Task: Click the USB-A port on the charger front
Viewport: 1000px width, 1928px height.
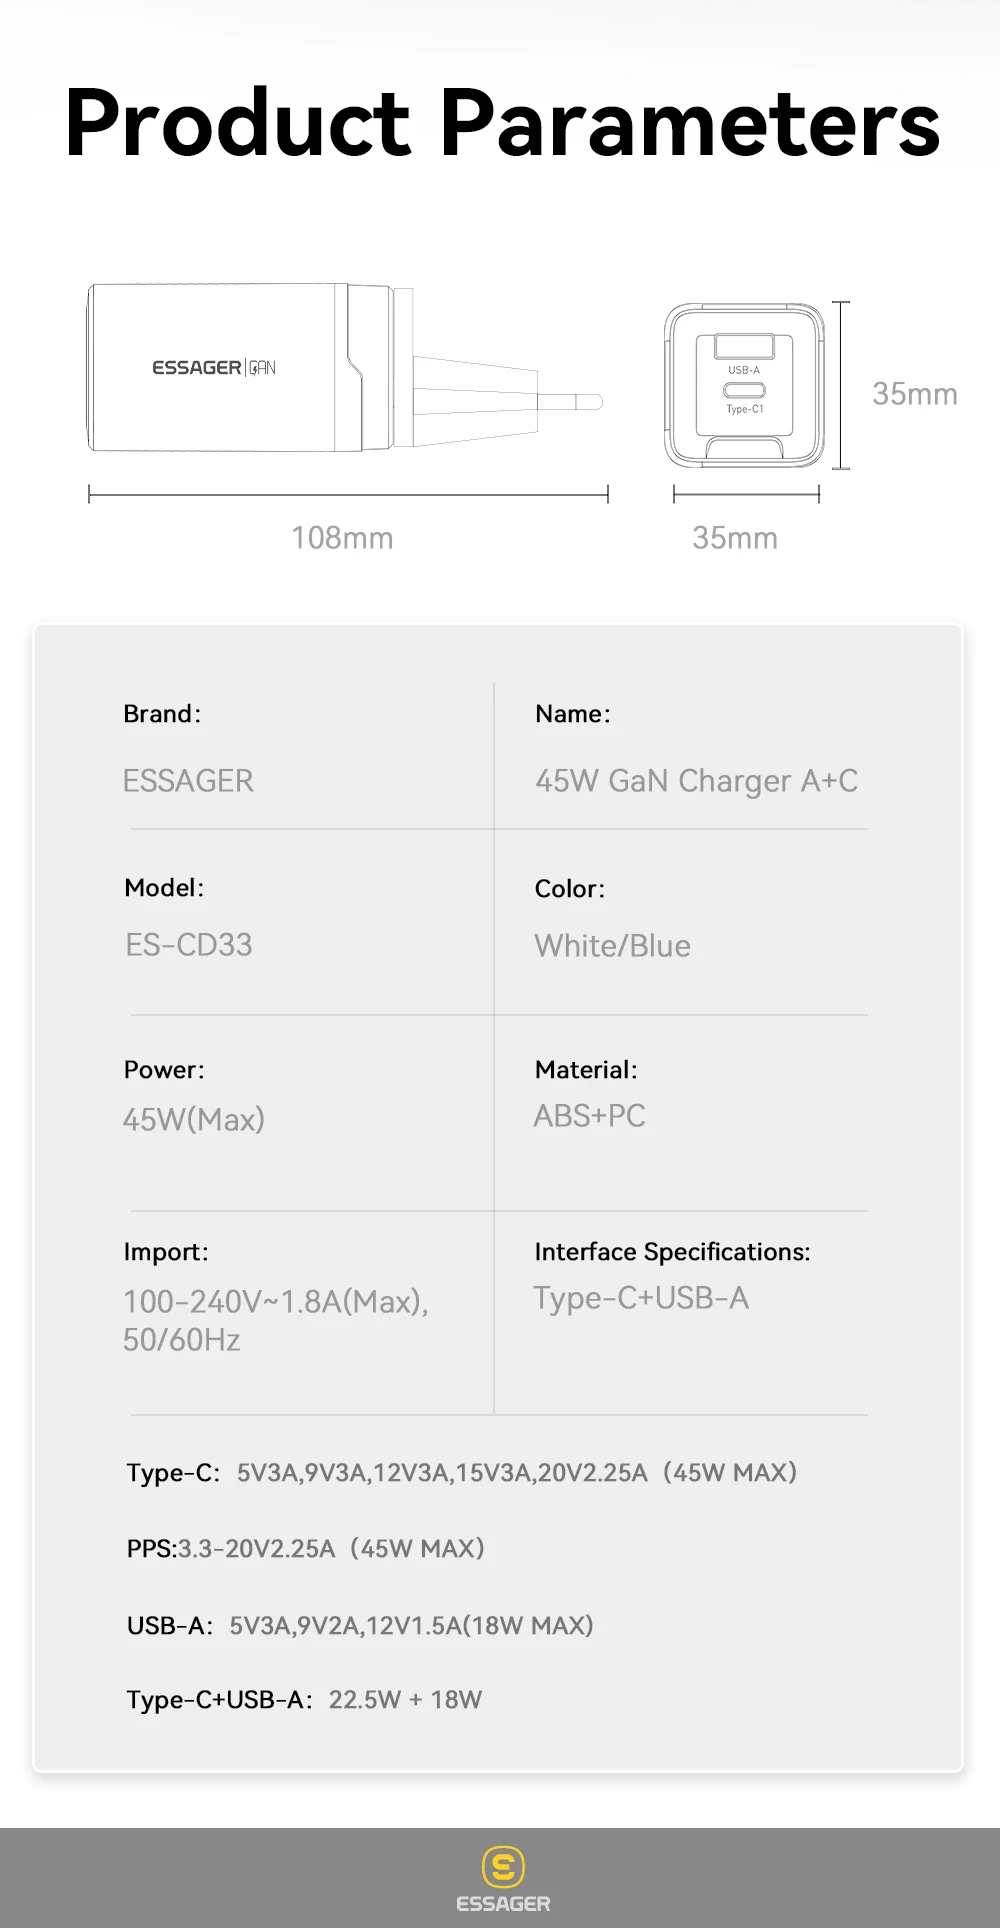Action: click(x=744, y=347)
